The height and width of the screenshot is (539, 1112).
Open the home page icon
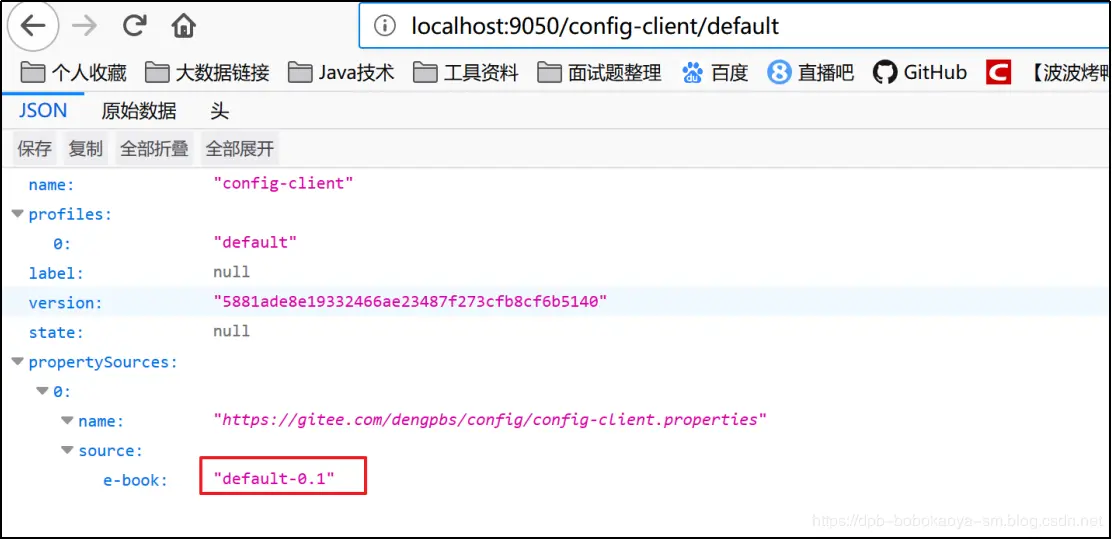coord(183,27)
